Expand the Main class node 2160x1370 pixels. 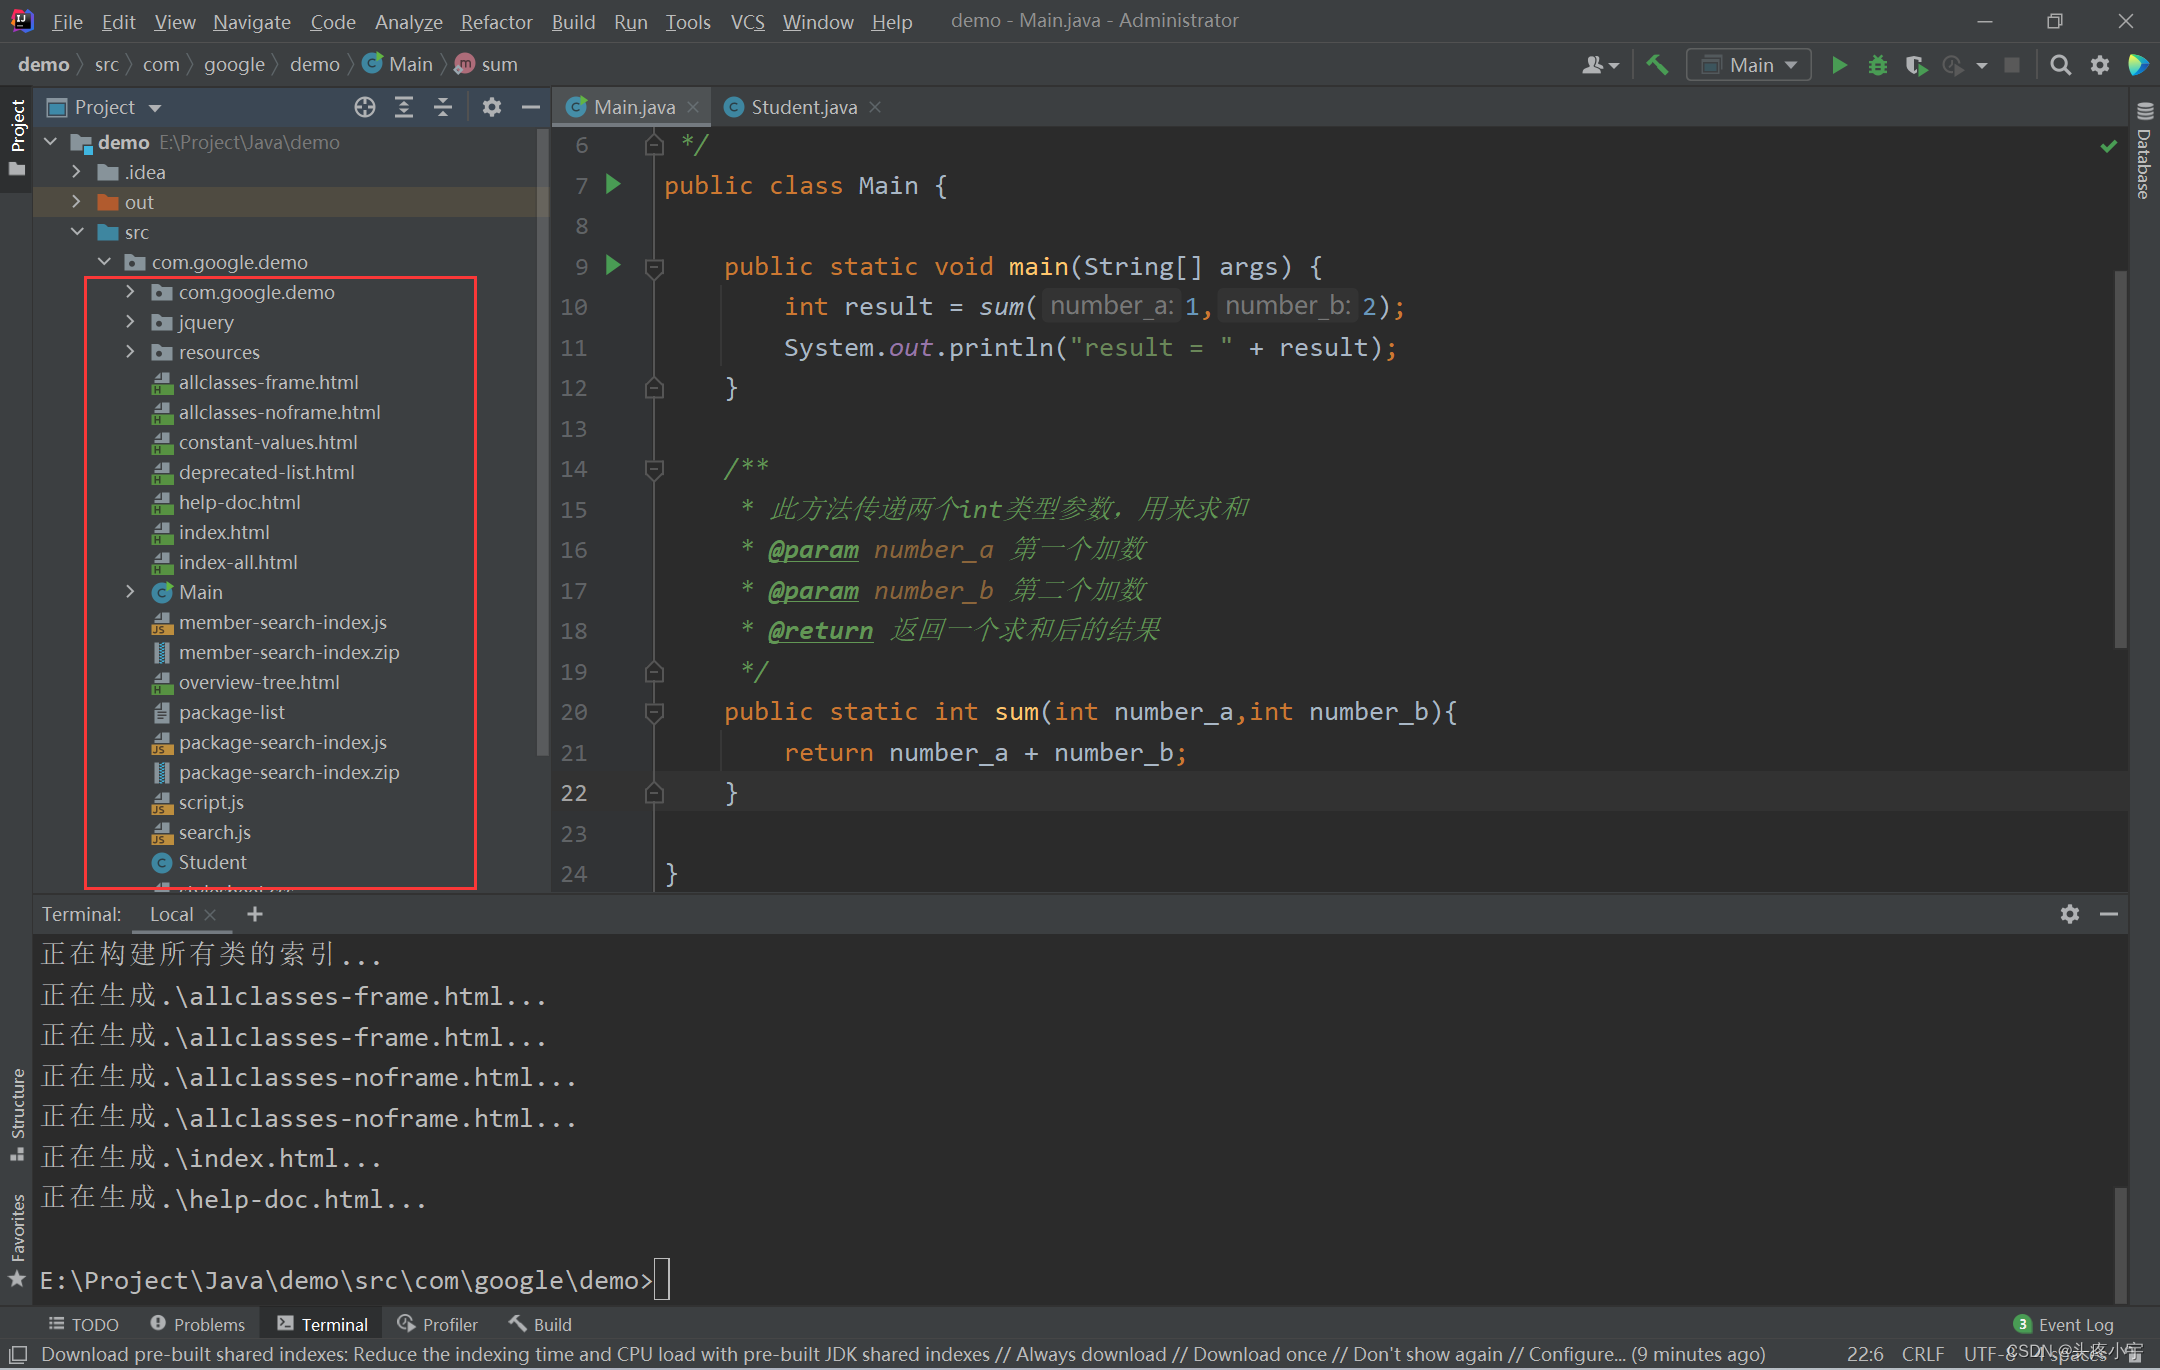131,592
